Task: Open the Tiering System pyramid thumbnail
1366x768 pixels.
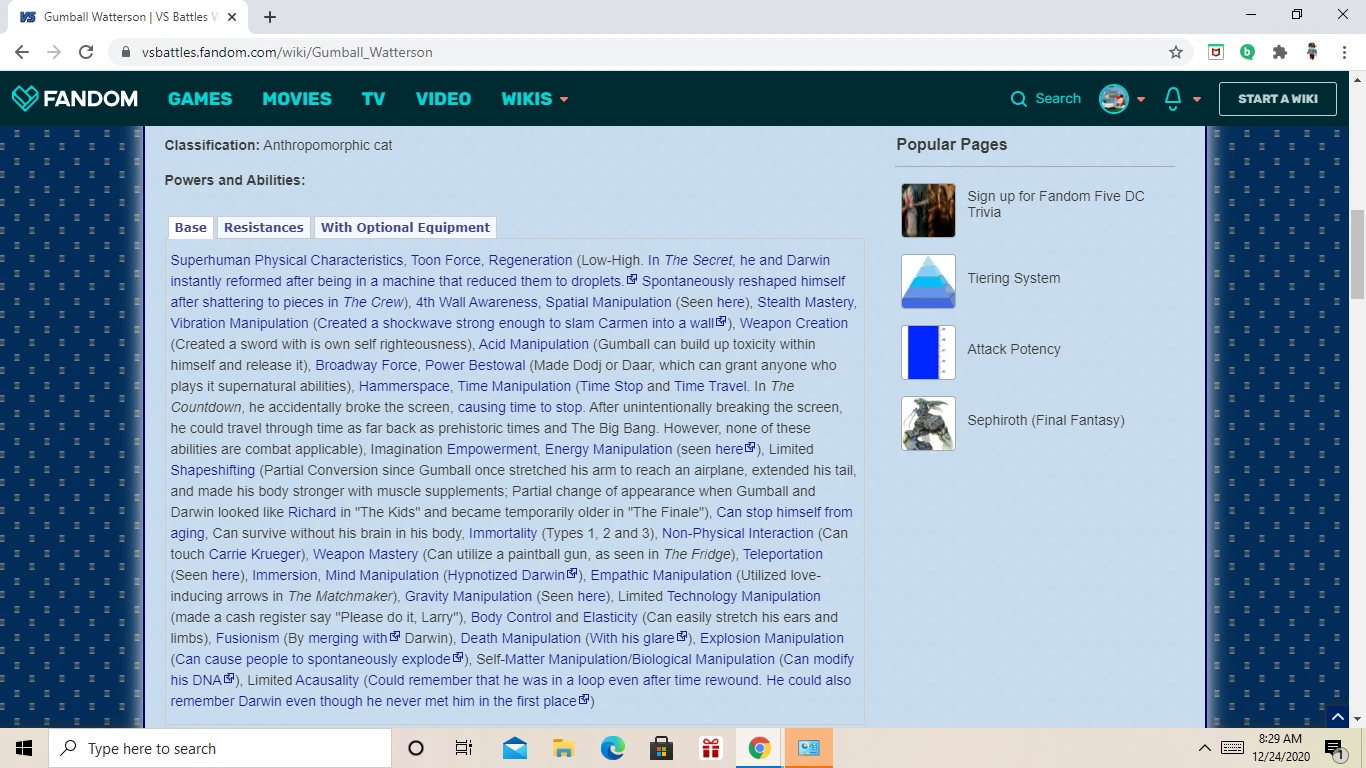Action: pyautogui.click(x=928, y=281)
